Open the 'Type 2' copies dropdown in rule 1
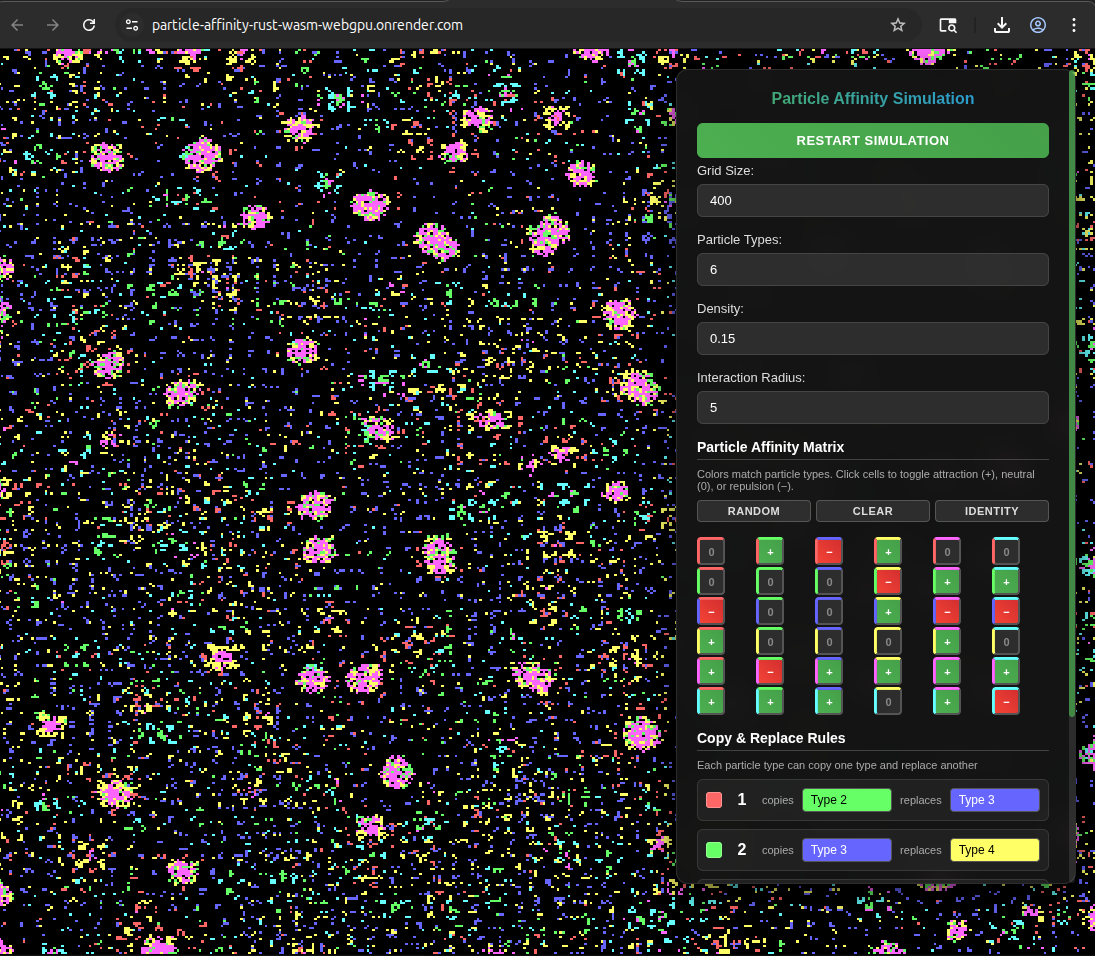1095x956 pixels. [846, 799]
